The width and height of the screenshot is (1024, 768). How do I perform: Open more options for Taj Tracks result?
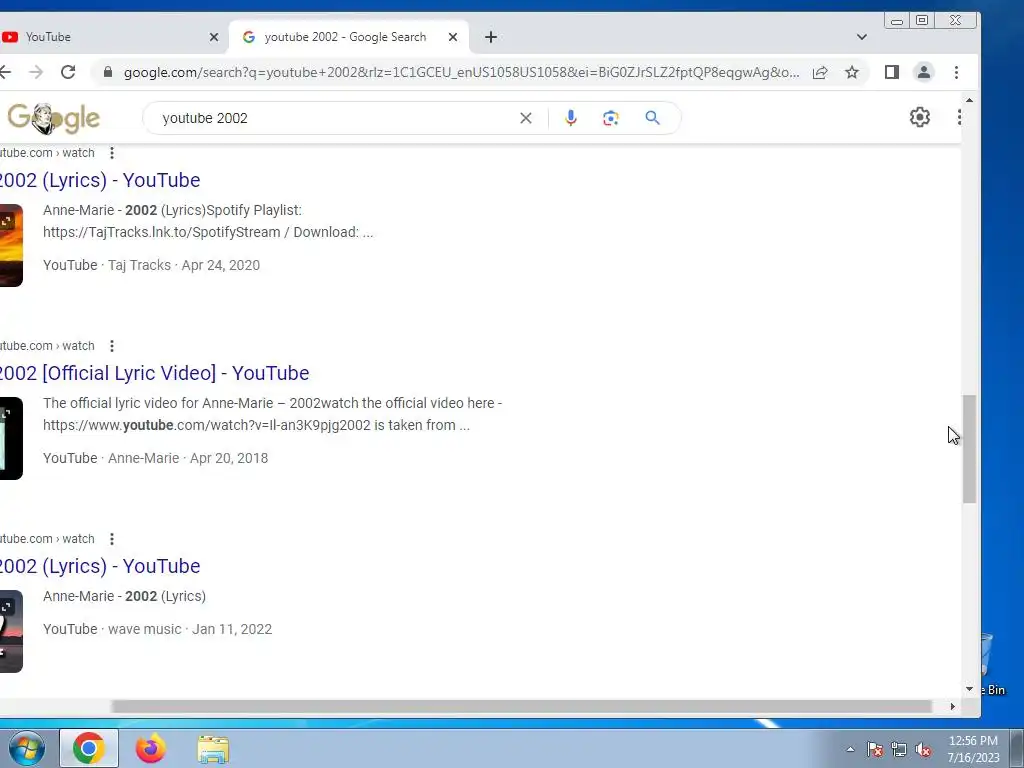pos(112,153)
